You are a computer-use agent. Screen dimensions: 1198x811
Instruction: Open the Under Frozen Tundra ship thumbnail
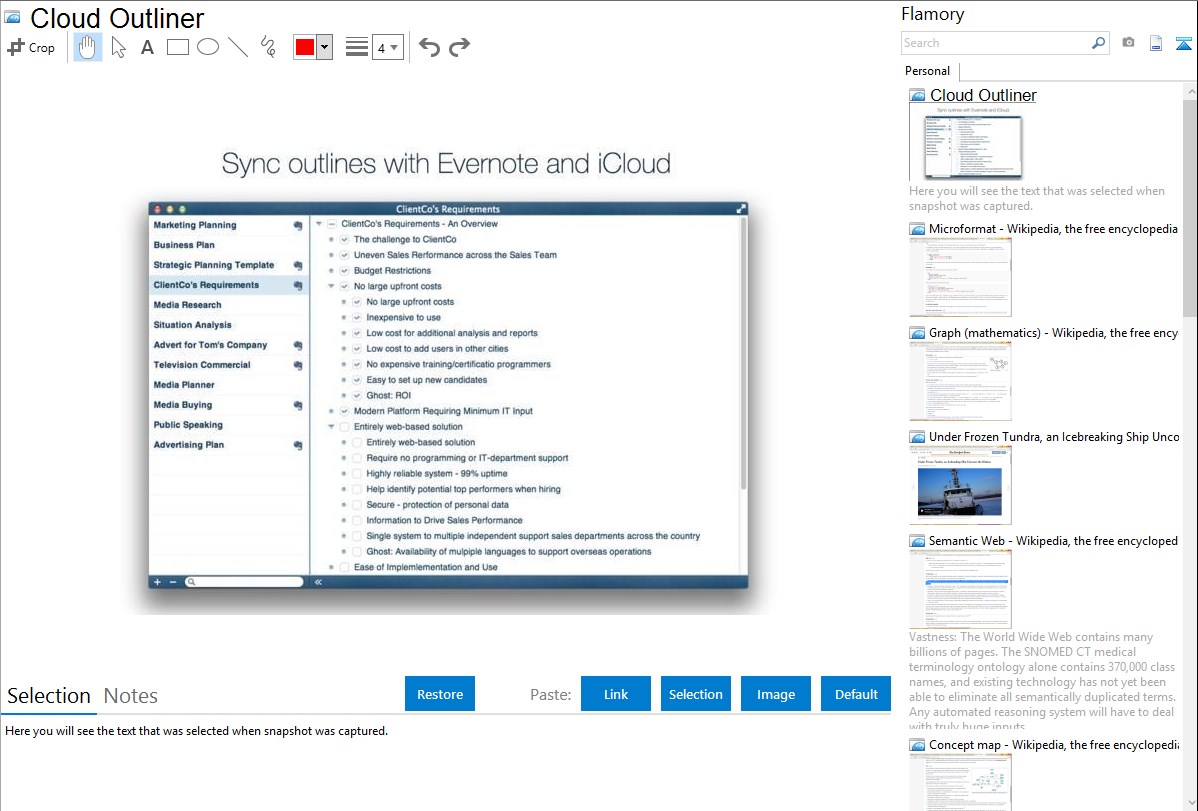960,485
